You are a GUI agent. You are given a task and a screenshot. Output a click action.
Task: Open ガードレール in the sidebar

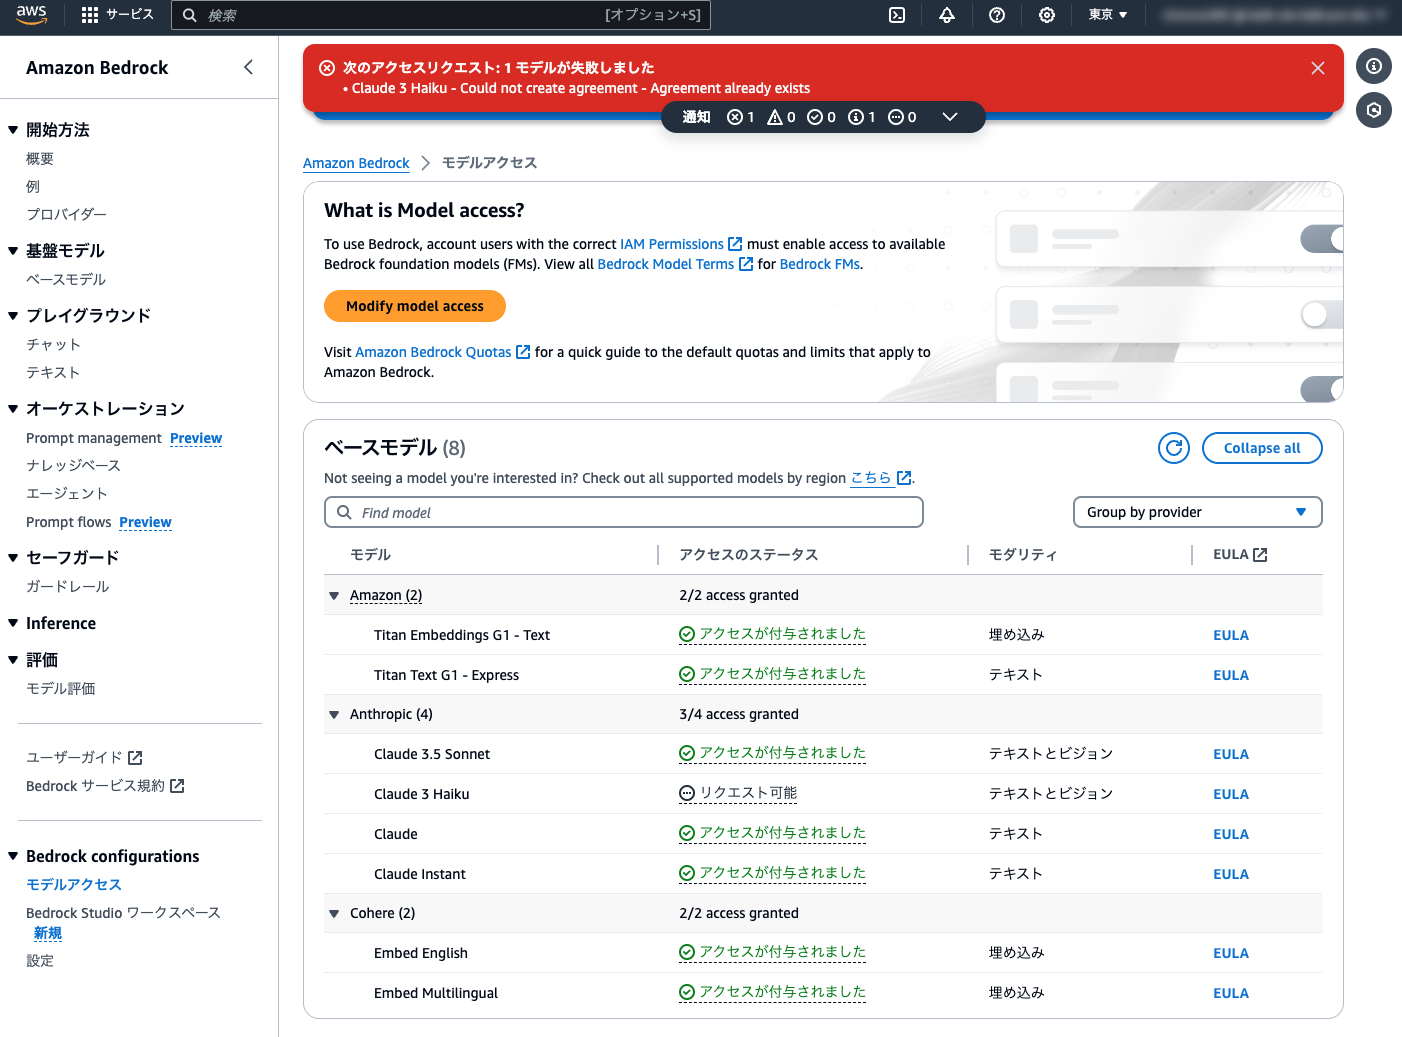[x=67, y=586]
